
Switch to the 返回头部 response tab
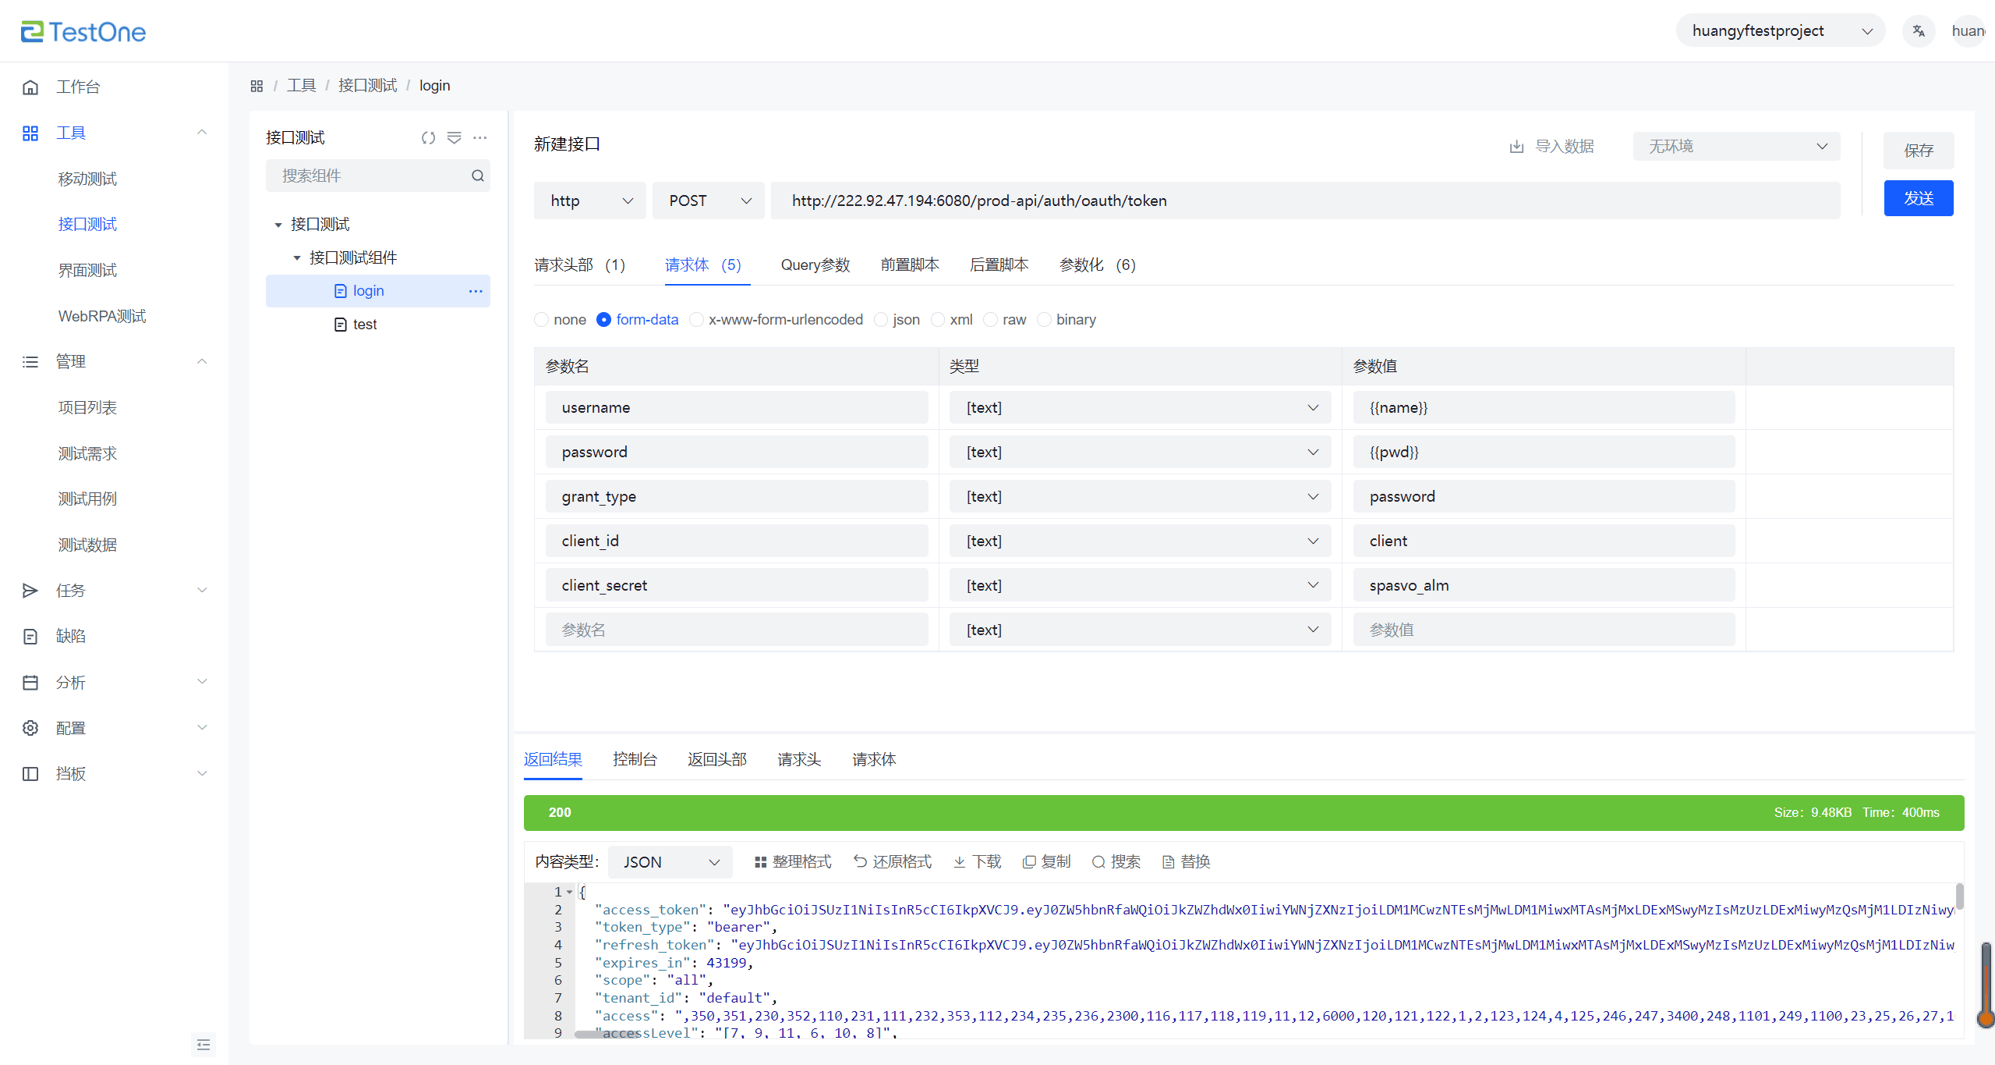pyautogui.click(x=716, y=760)
